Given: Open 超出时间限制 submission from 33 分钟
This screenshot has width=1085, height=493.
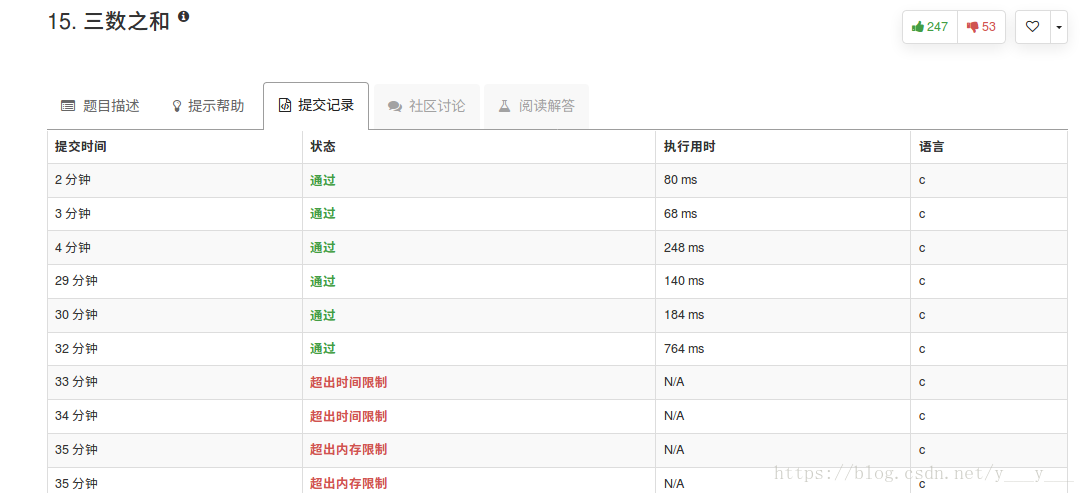Looking at the screenshot, I should (x=348, y=382).
